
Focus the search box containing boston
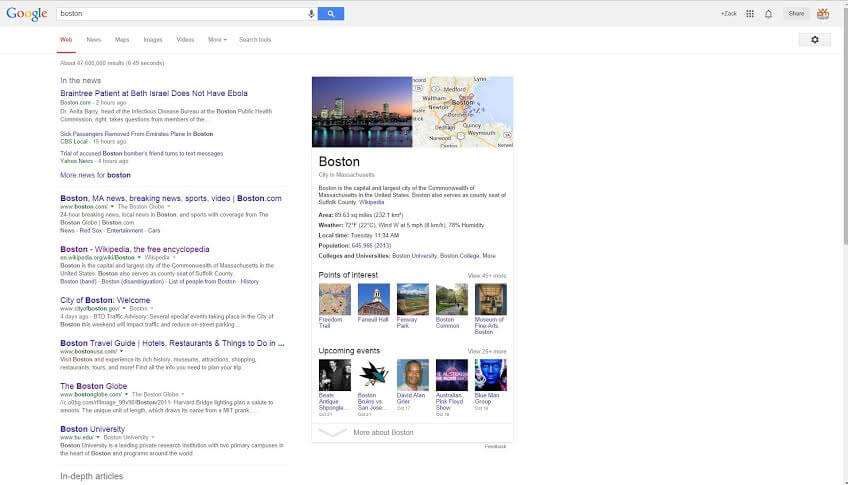(182, 14)
